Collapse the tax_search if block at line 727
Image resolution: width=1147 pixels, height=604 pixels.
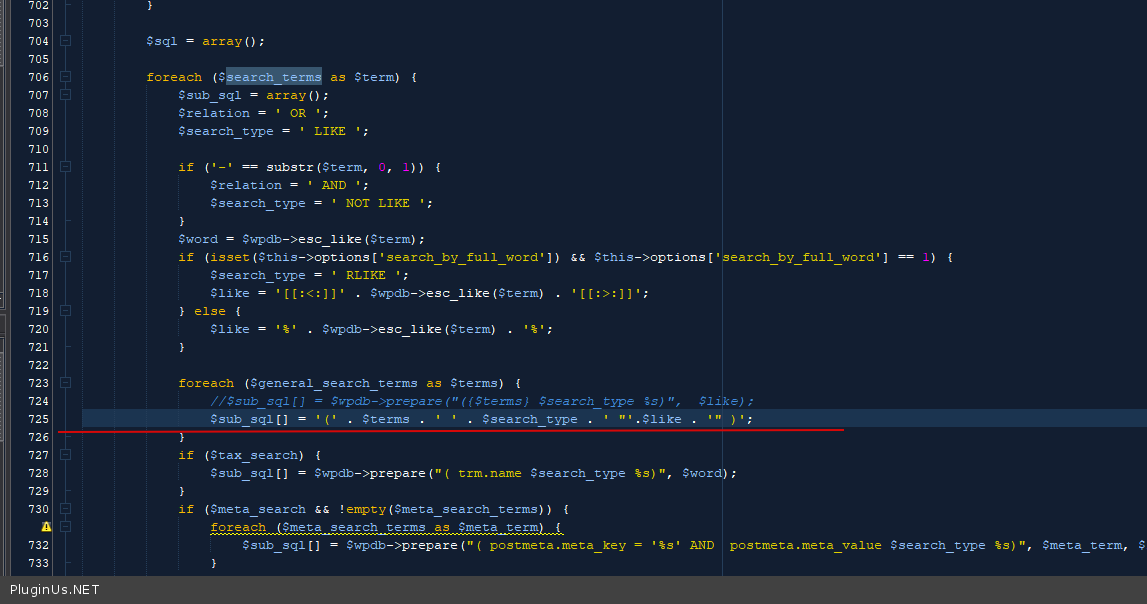coord(66,455)
